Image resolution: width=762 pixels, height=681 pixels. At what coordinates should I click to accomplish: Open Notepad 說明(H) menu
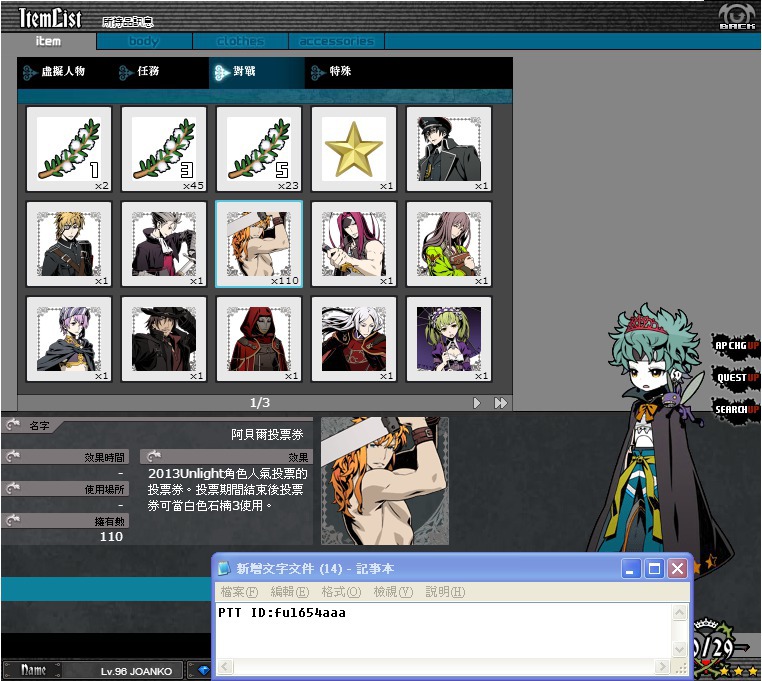tap(445, 592)
